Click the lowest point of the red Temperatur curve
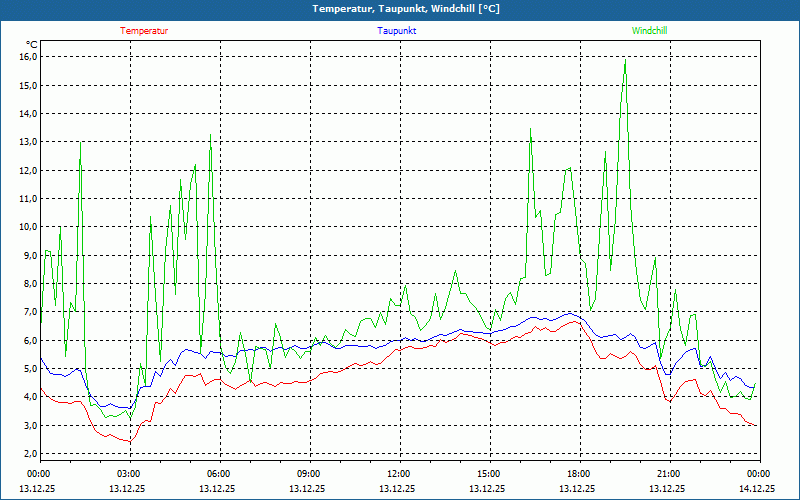 [128, 442]
